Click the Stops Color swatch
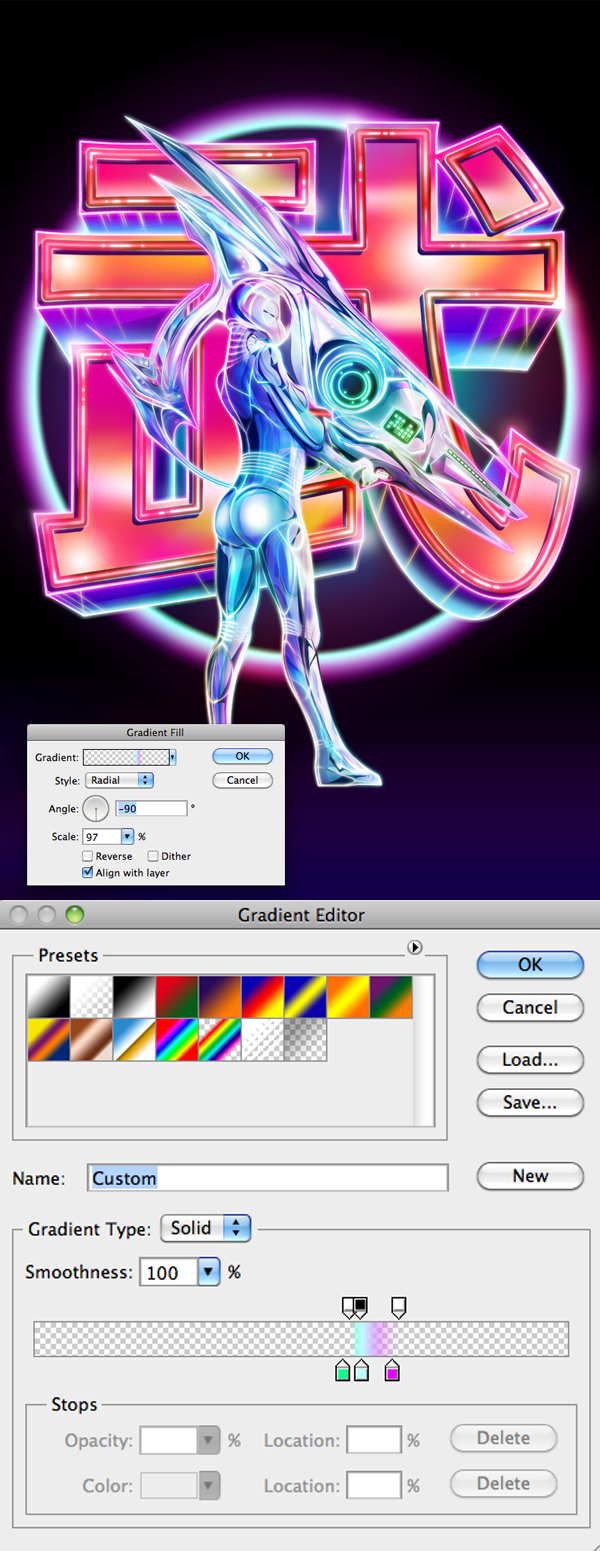Viewport: 600px width, 1551px height. [169, 1484]
